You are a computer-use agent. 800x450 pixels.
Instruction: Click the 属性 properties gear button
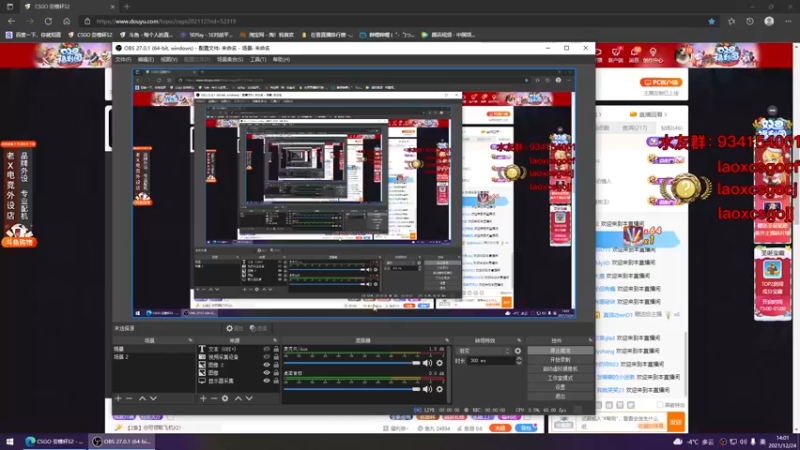pos(235,328)
